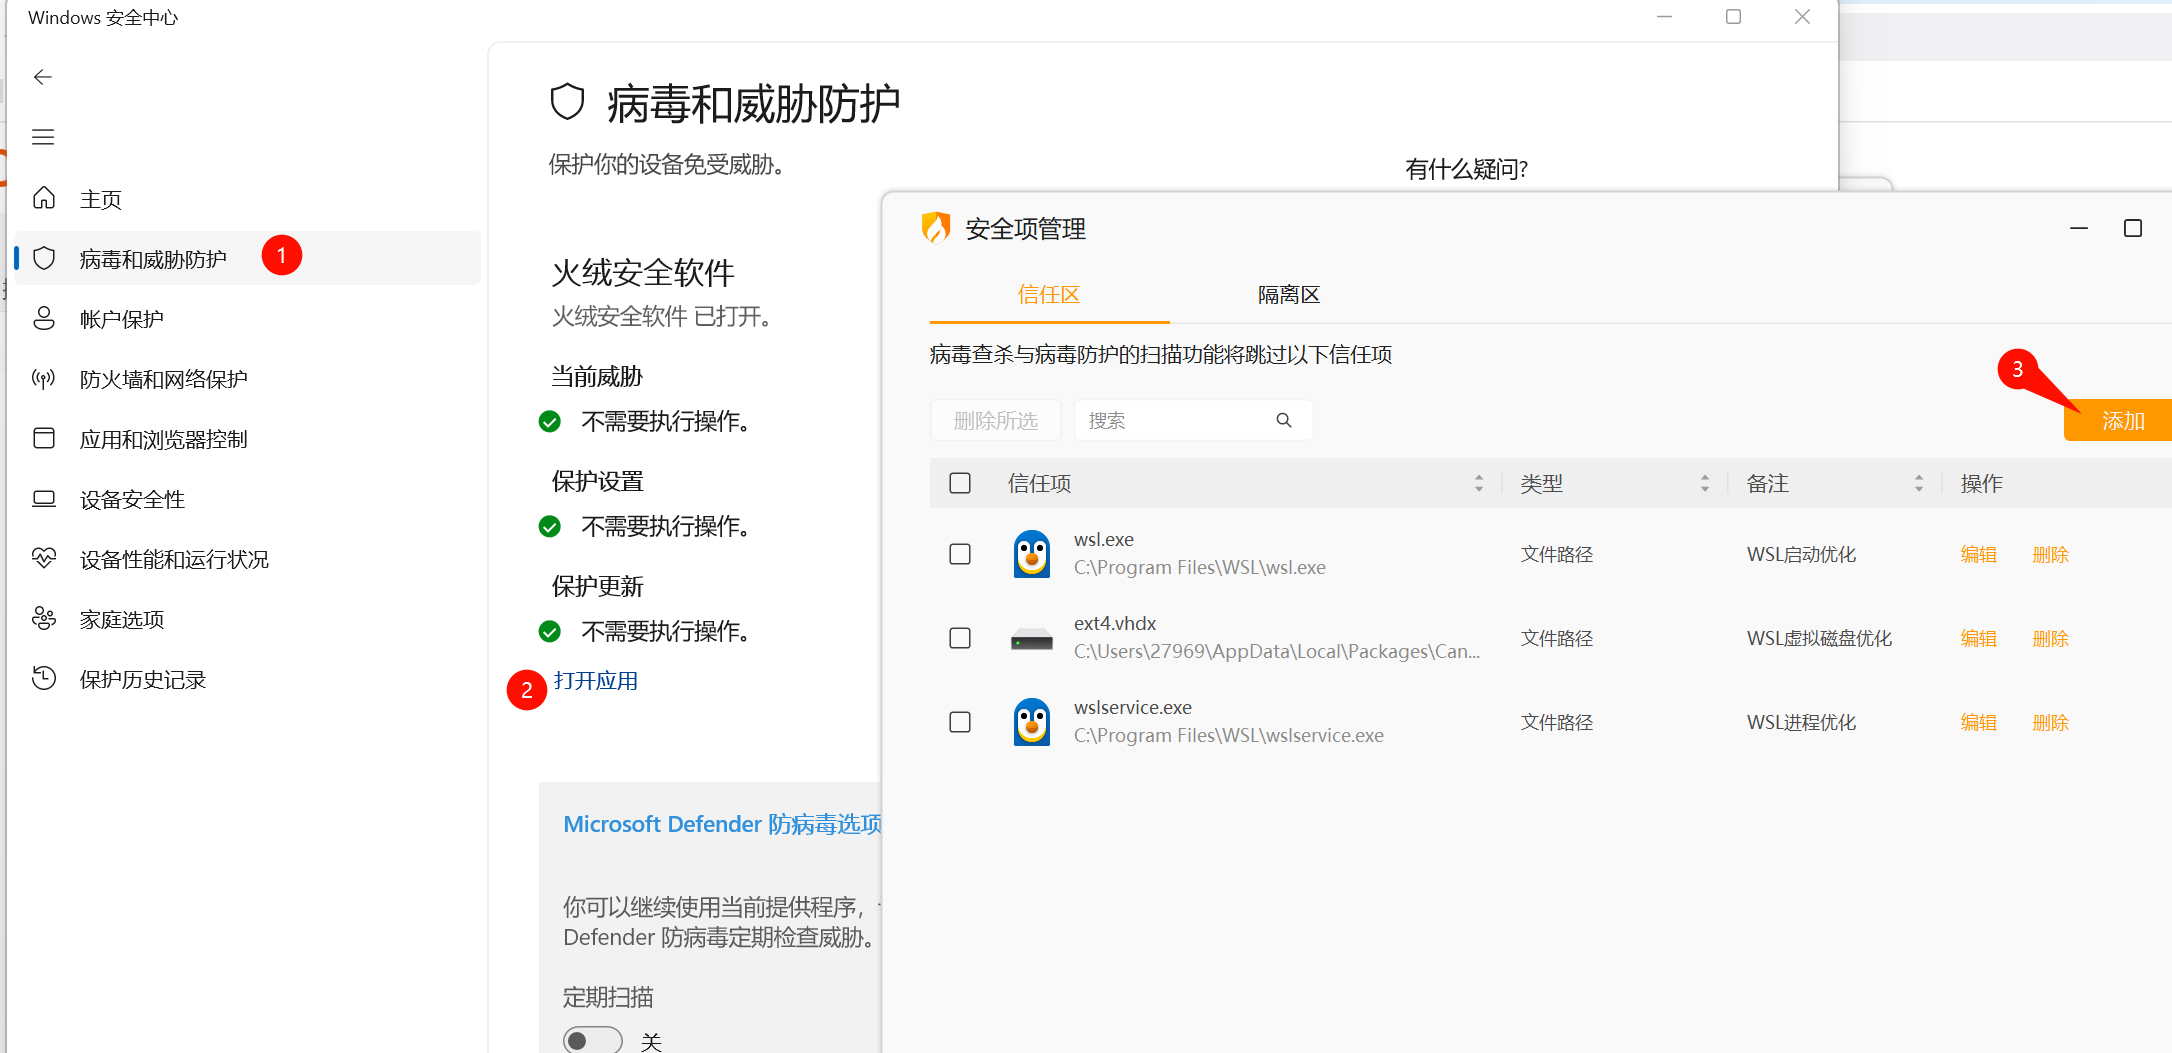Edit the wsl.exe trust entry
Image resolution: width=2172 pixels, height=1053 pixels.
click(x=1979, y=554)
